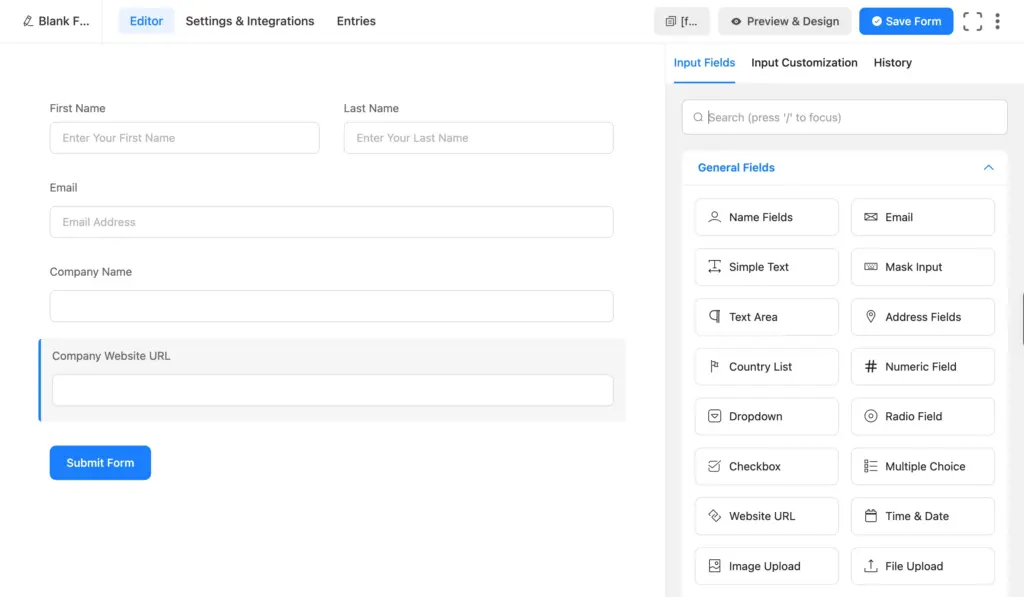The height and width of the screenshot is (597, 1024).
Task: Add a Name Fields element
Action: pos(767,218)
